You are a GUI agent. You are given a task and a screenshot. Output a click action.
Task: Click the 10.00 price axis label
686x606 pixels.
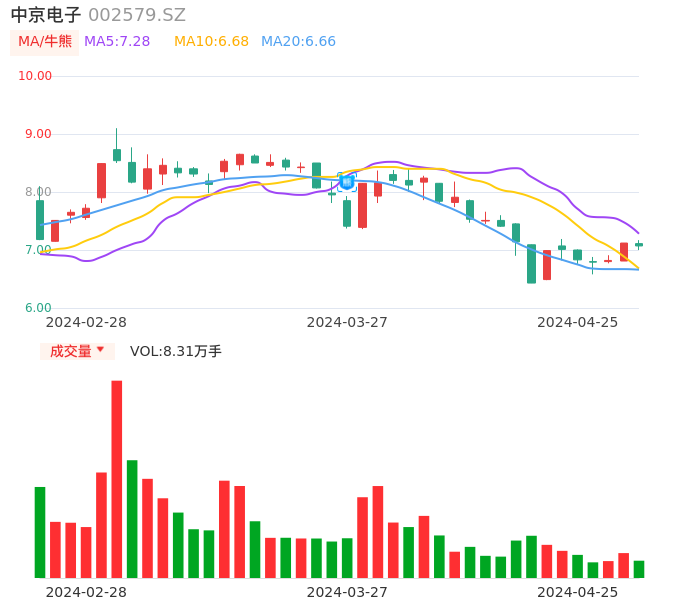[35, 76]
